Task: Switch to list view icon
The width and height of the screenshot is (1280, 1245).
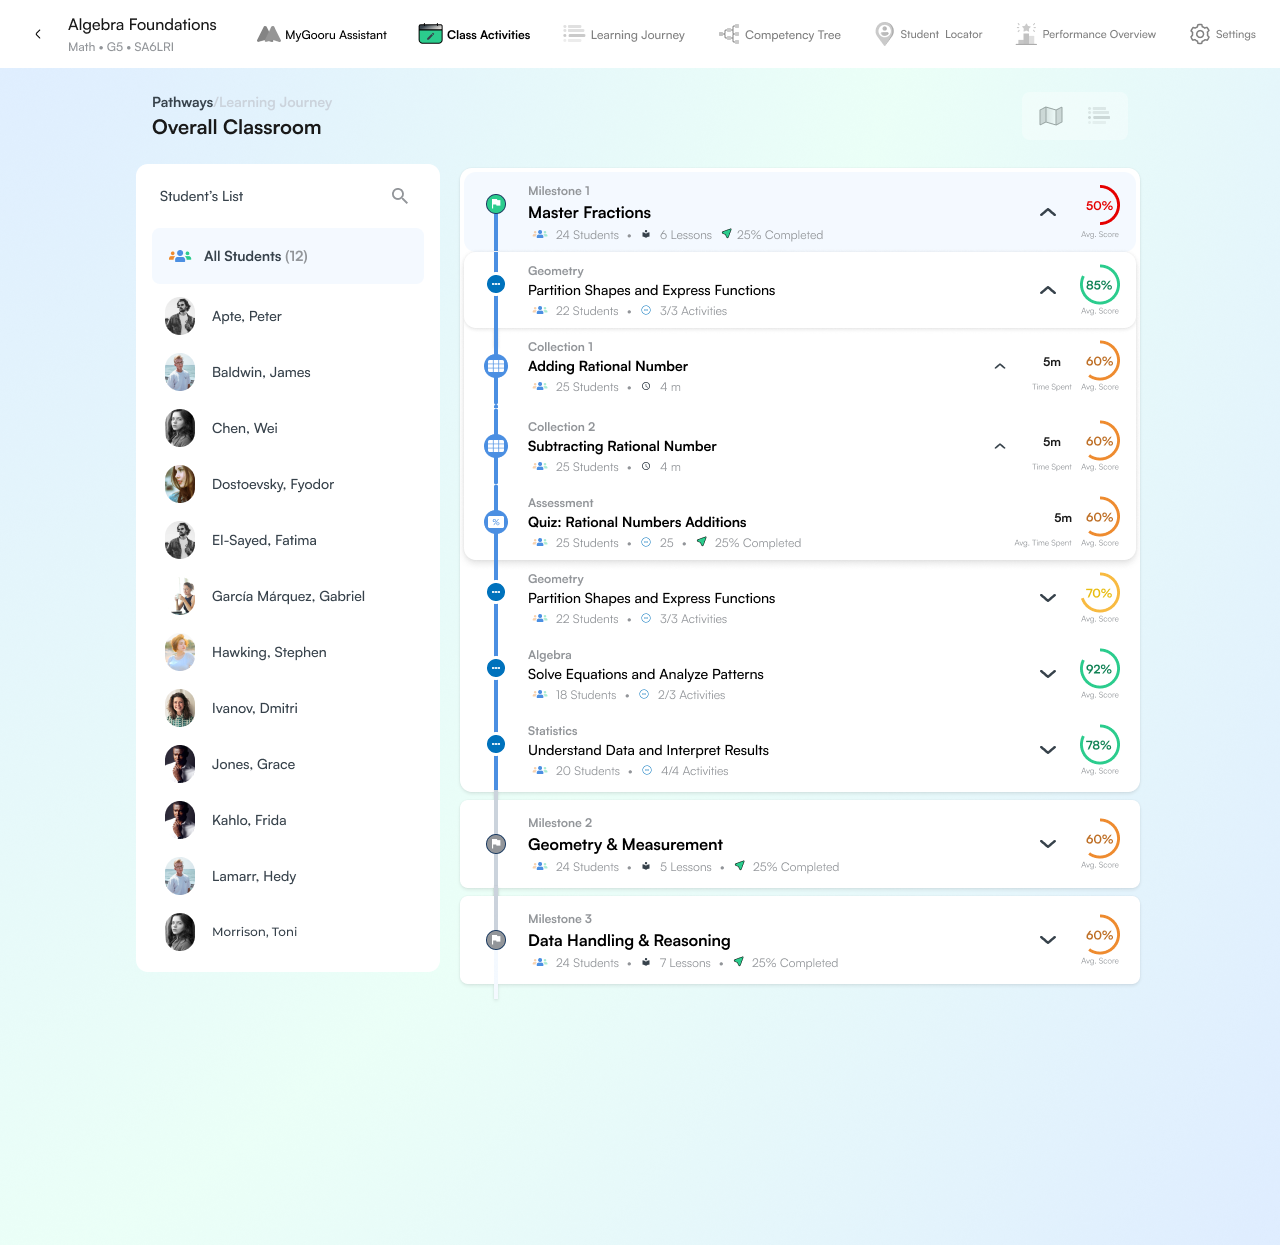Action: click(x=1099, y=116)
